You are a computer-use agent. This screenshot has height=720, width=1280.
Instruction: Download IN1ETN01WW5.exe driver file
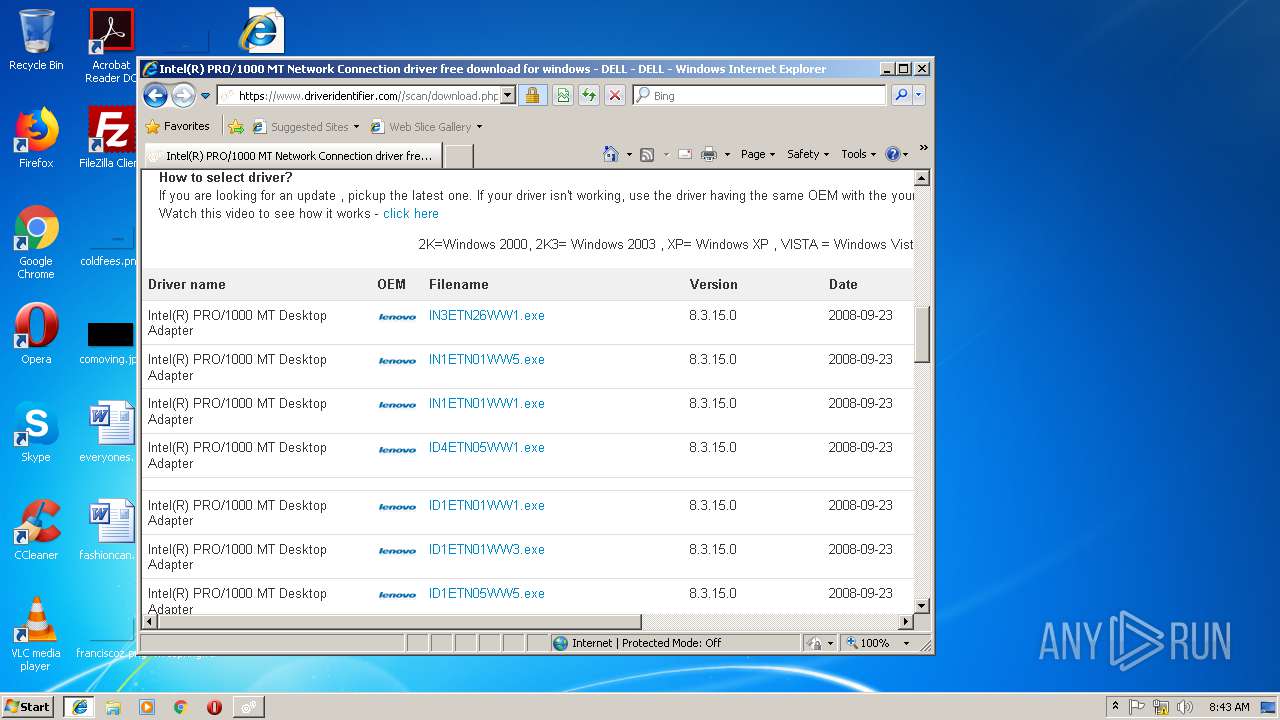coord(487,359)
